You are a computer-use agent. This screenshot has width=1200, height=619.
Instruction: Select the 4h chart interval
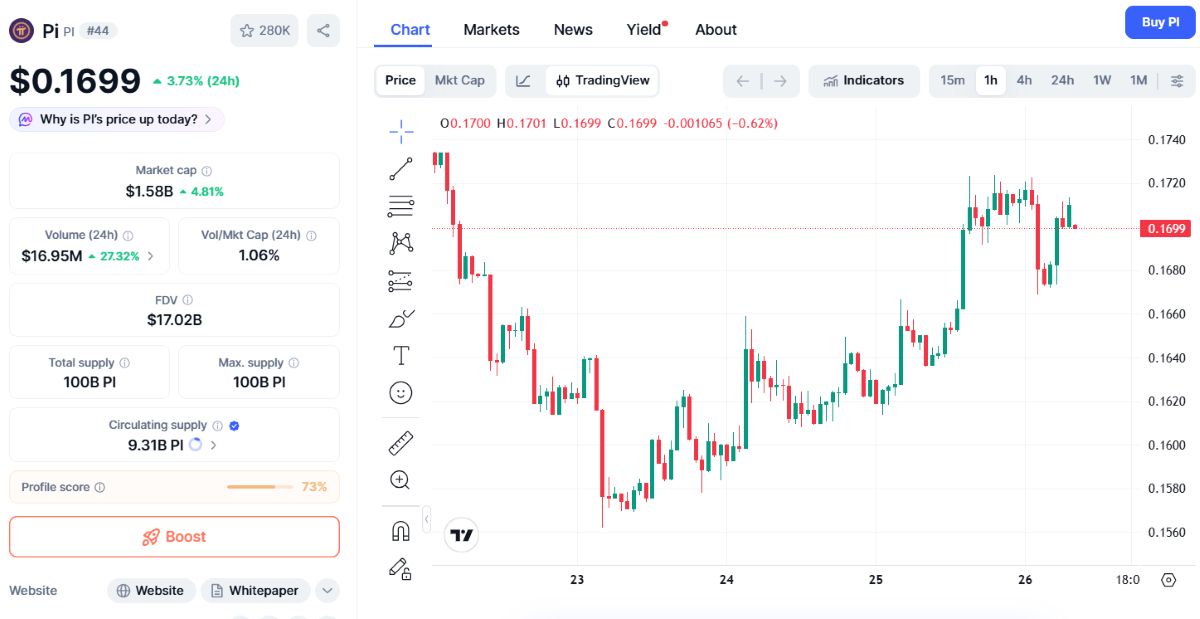[1024, 81]
